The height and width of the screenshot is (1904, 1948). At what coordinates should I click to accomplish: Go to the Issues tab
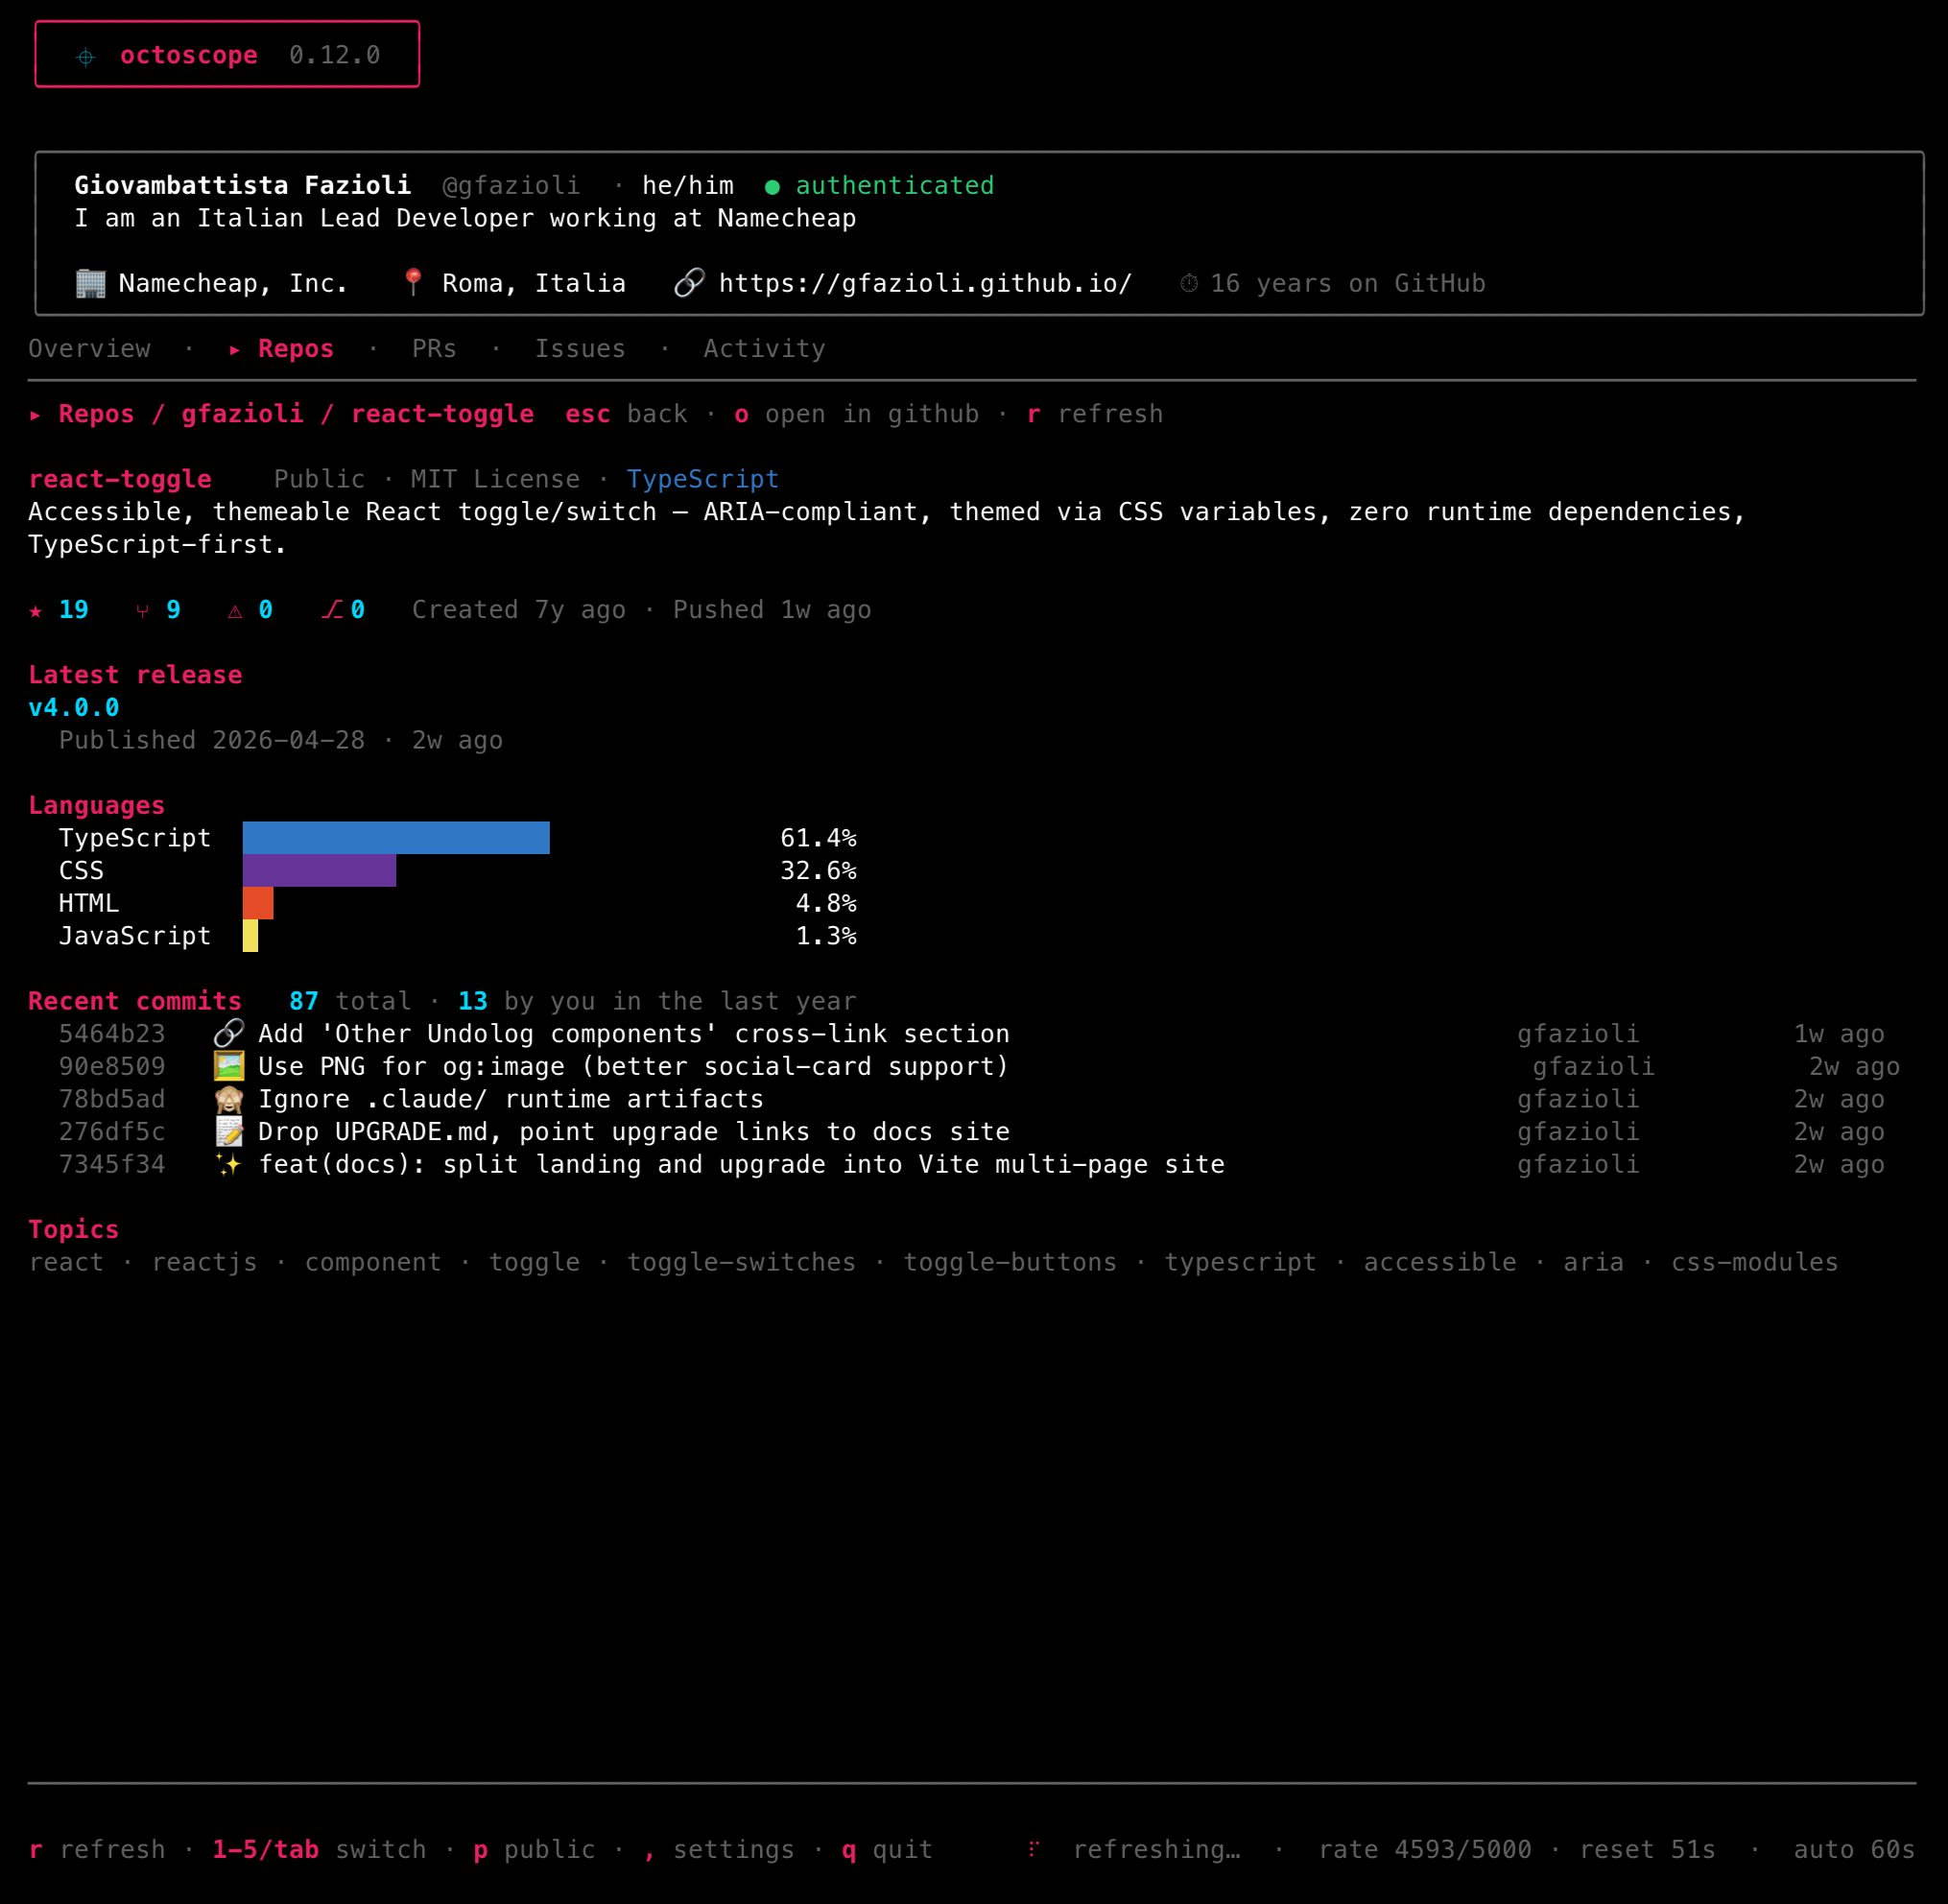click(x=580, y=349)
